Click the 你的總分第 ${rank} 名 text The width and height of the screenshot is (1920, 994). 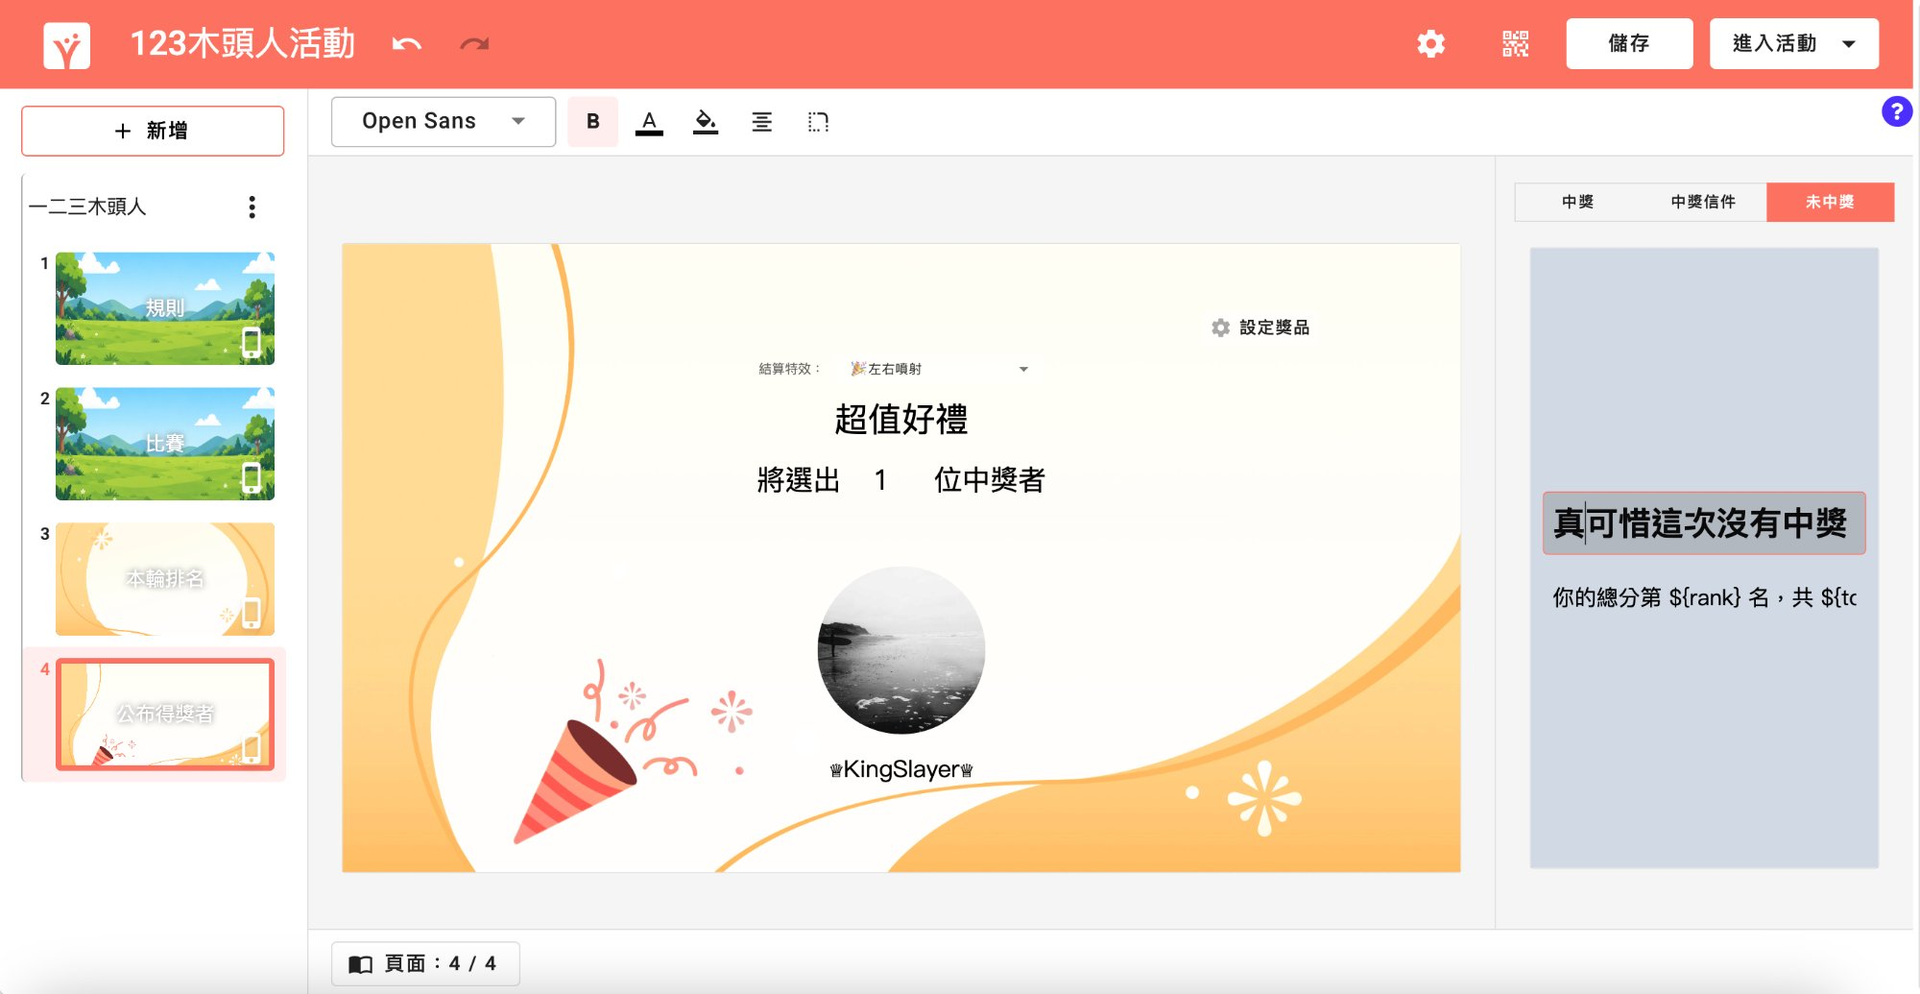[1704, 598]
